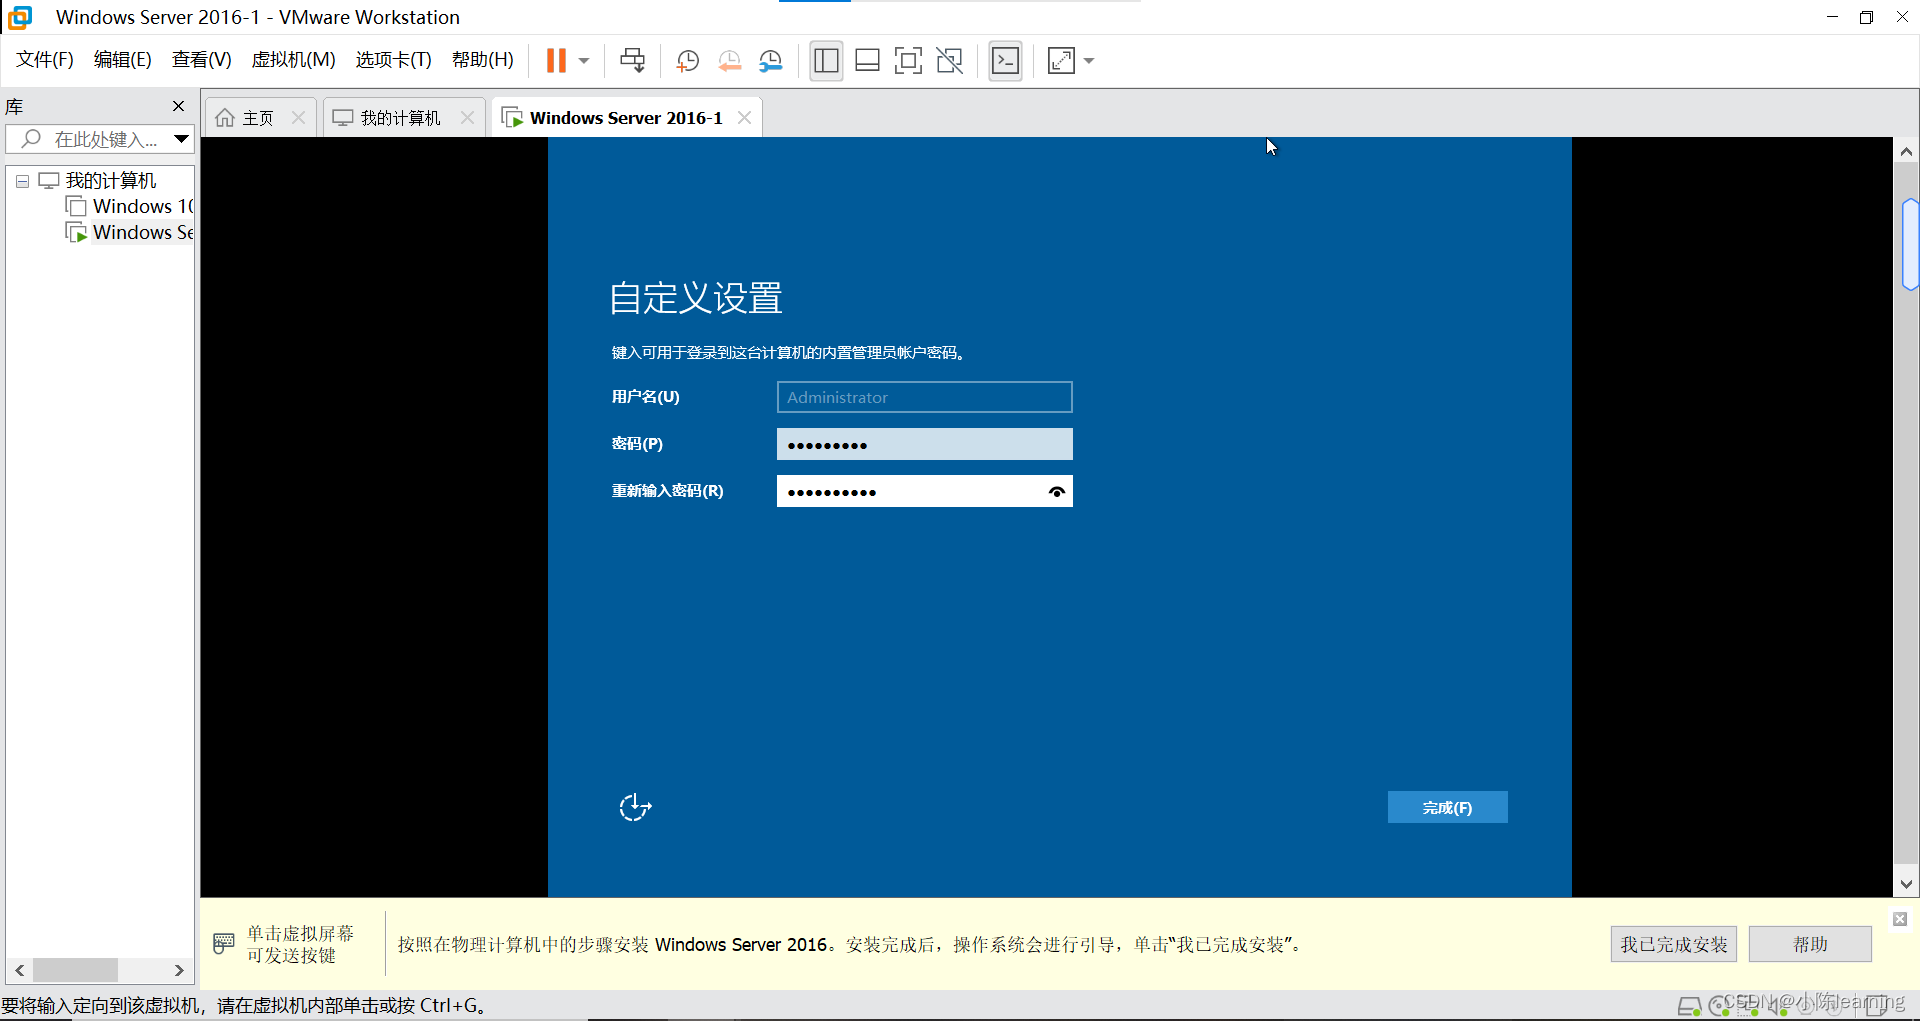Close the library panel
The height and width of the screenshot is (1021, 1920).
pyautogui.click(x=179, y=106)
